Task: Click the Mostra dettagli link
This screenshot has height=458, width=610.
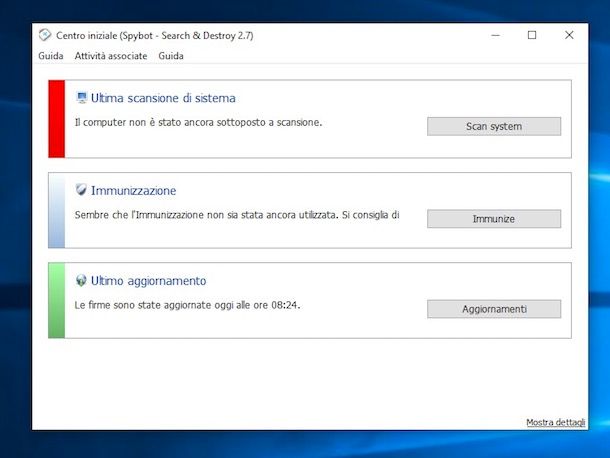Action: coord(556,422)
